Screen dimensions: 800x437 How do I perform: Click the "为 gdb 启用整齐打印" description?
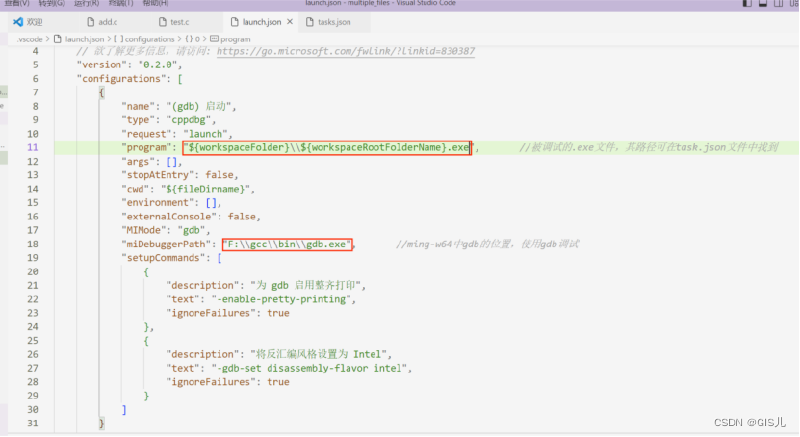point(306,286)
